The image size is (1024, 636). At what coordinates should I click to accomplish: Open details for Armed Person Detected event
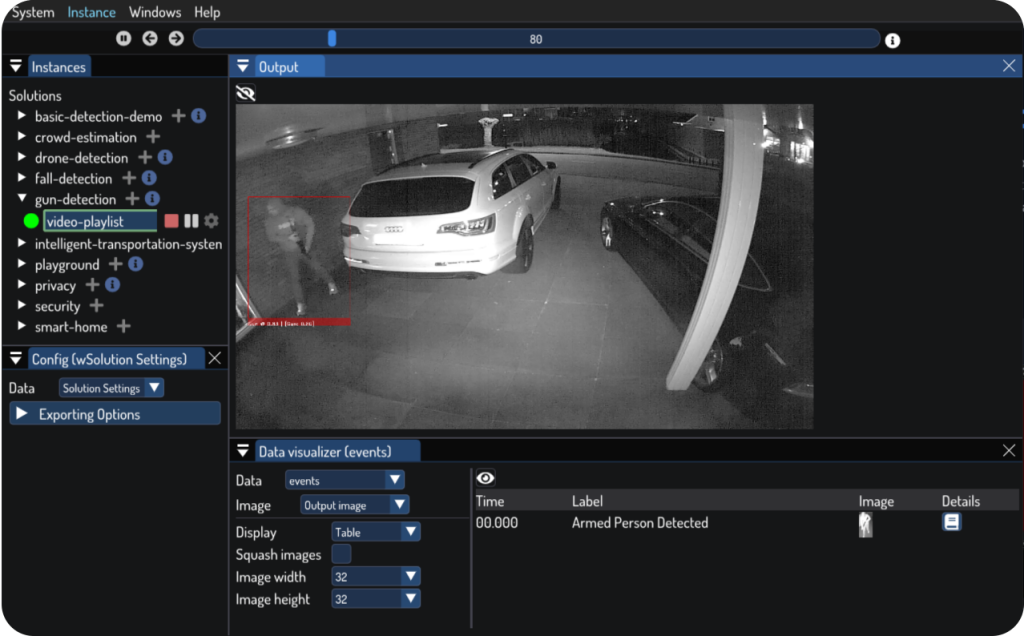click(951, 522)
